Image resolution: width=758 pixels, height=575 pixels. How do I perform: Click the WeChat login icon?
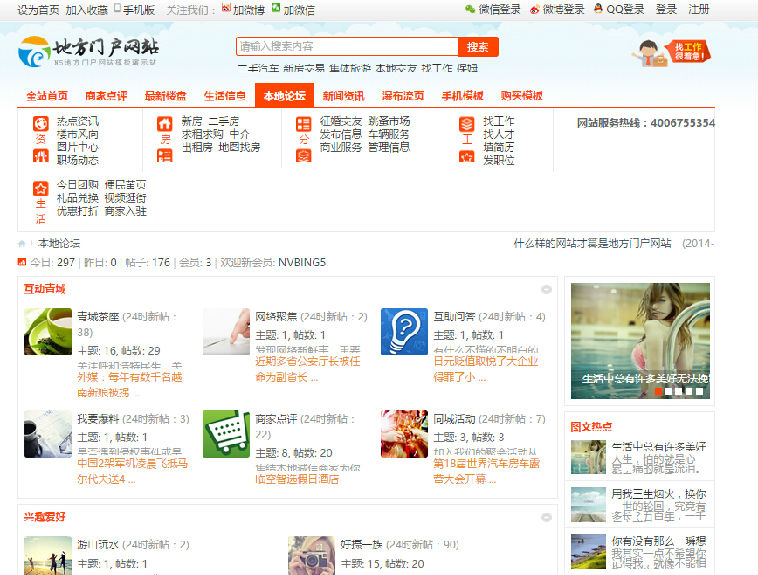point(470,9)
